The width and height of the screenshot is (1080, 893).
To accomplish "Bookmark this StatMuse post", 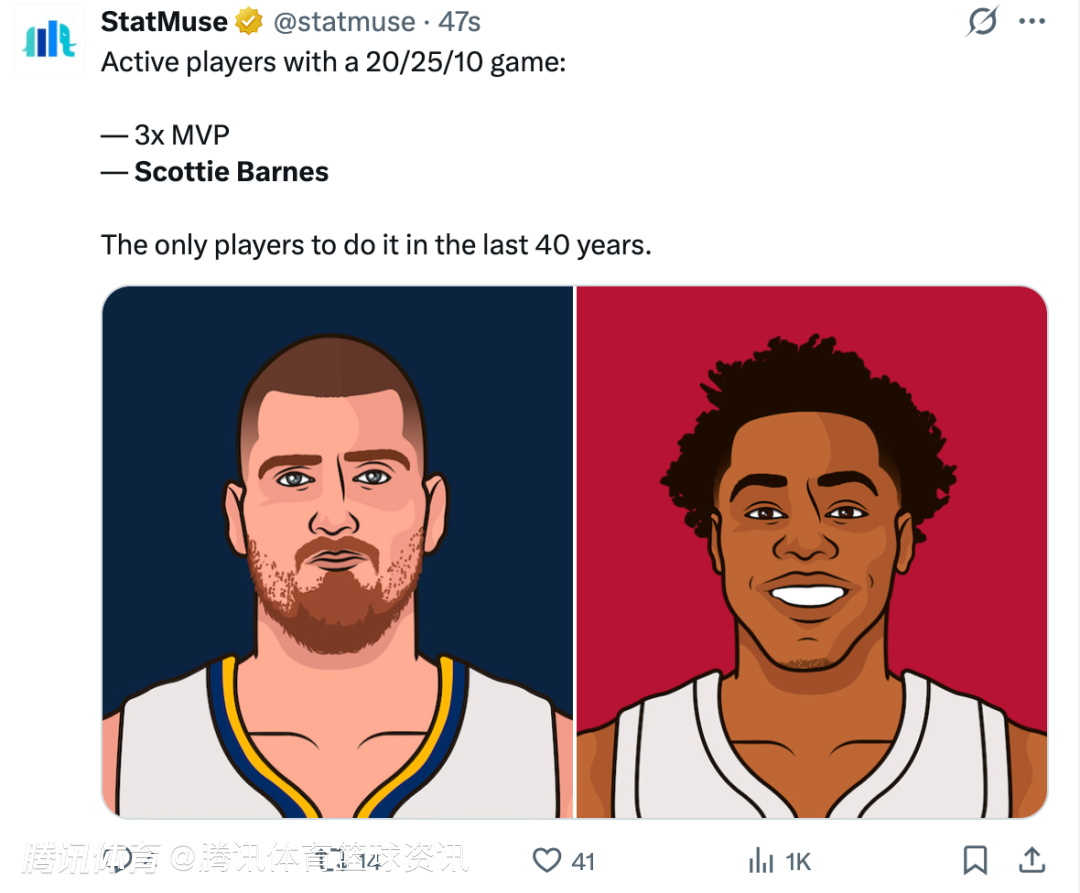I will (975, 860).
